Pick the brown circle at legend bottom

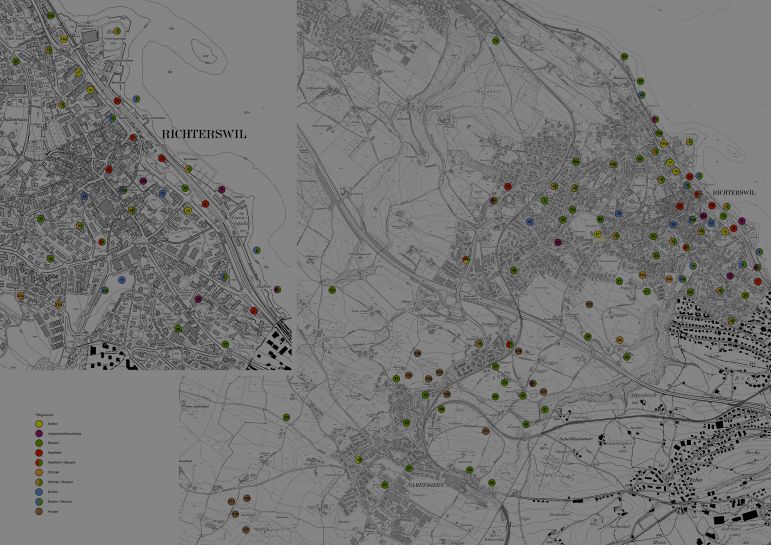point(37,511)
